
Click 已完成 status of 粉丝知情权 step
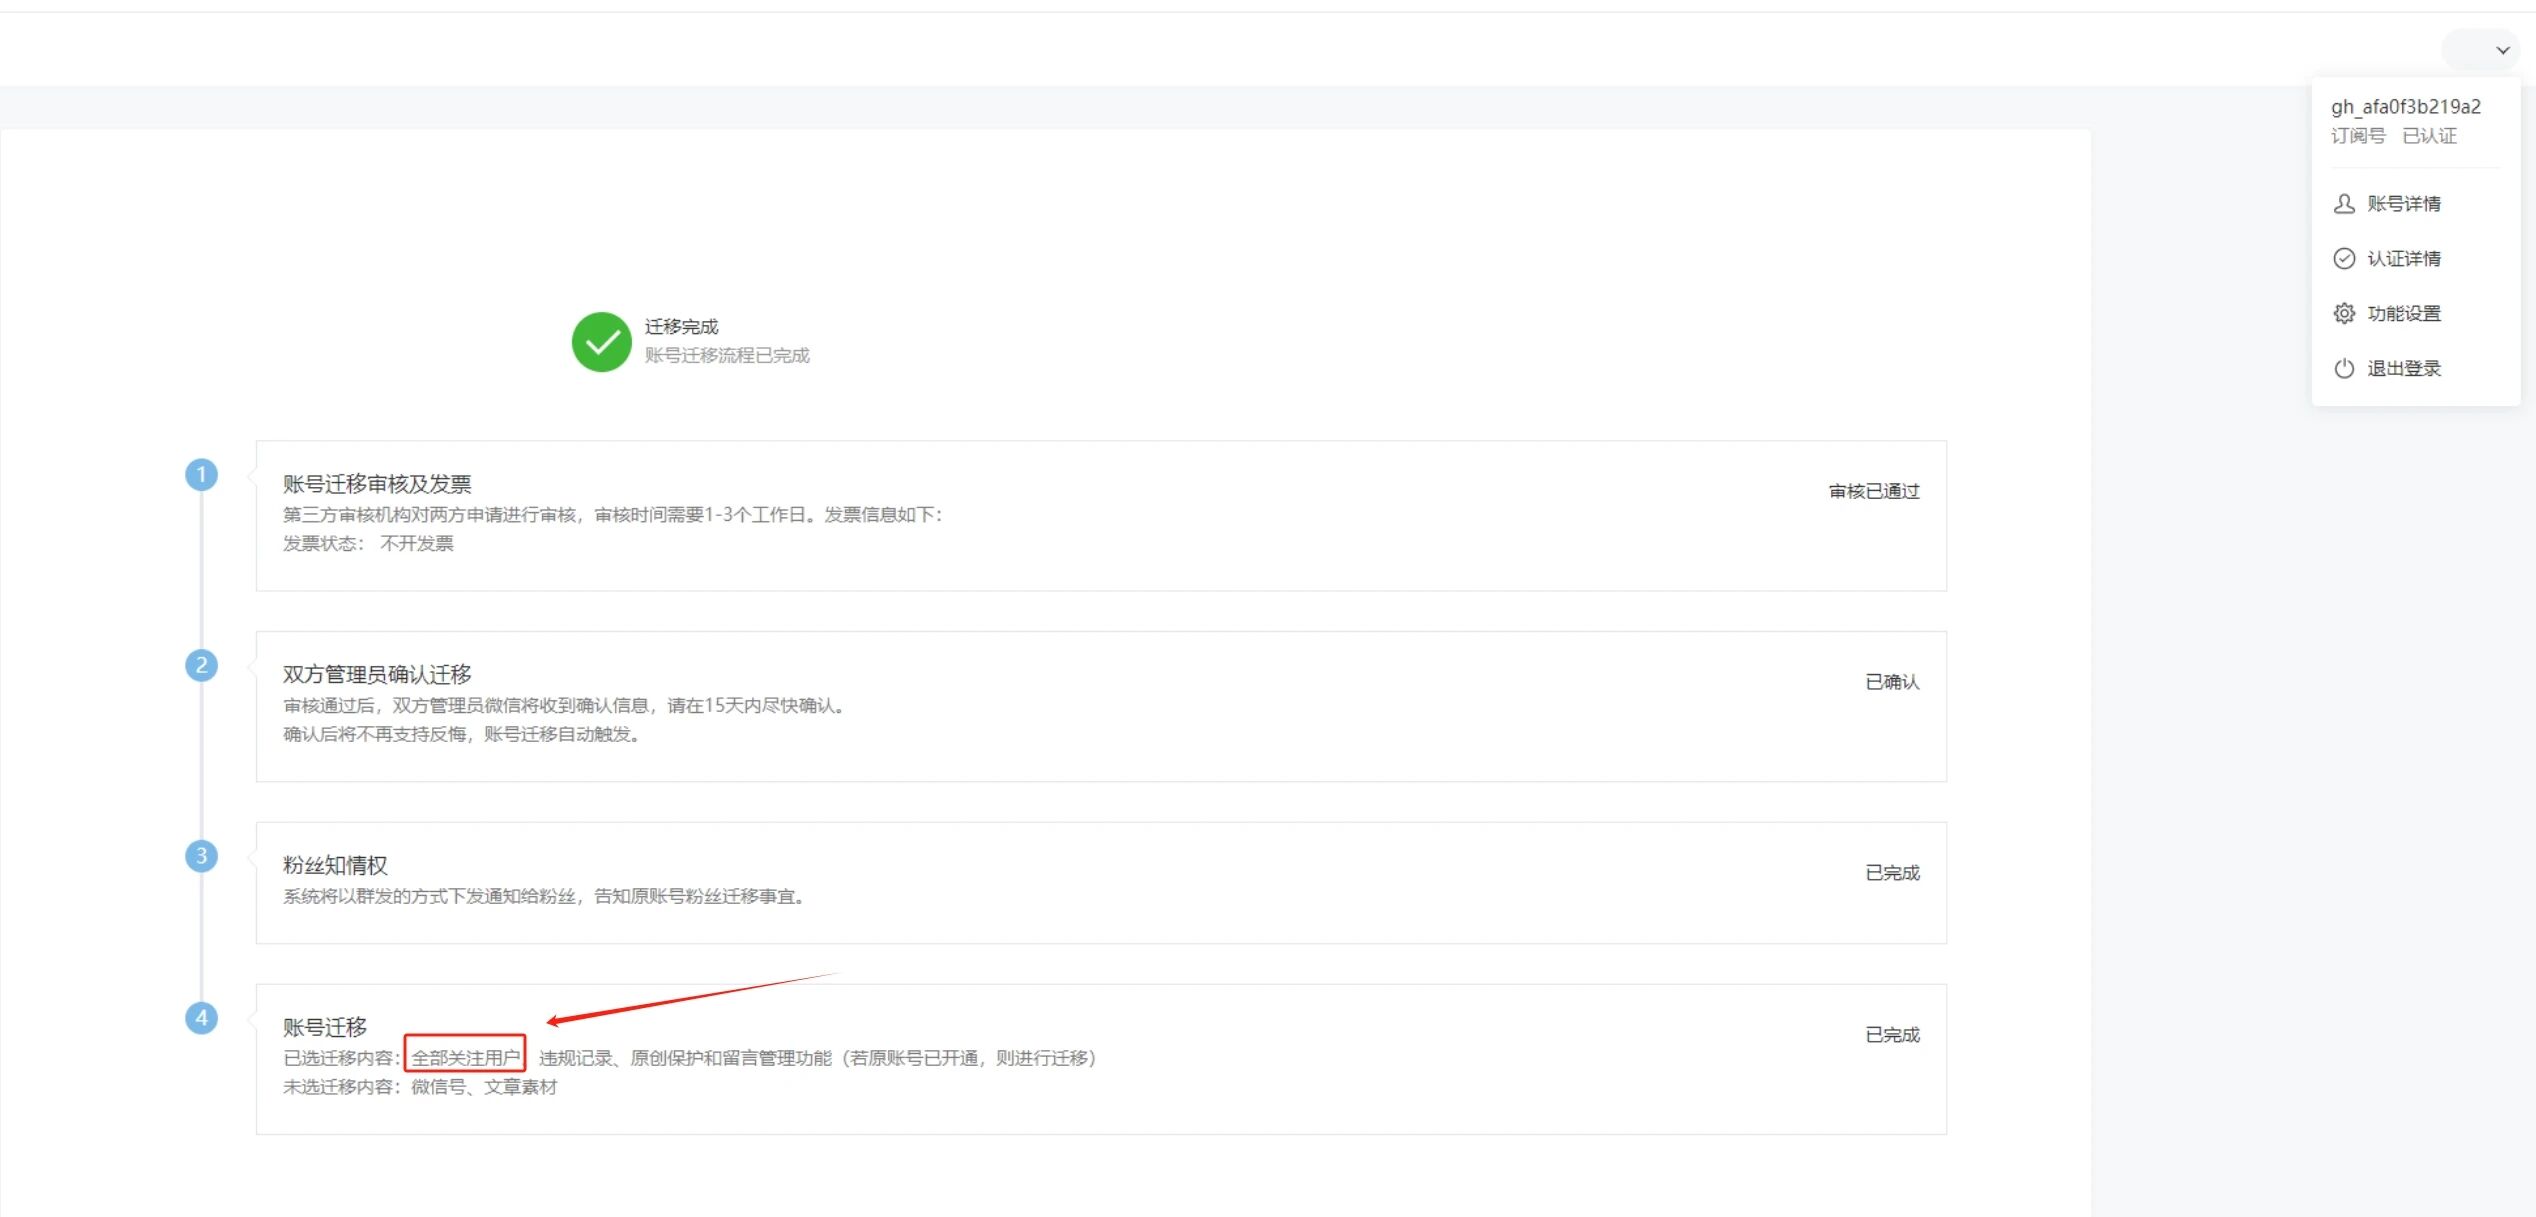[x=1891, y=873]
